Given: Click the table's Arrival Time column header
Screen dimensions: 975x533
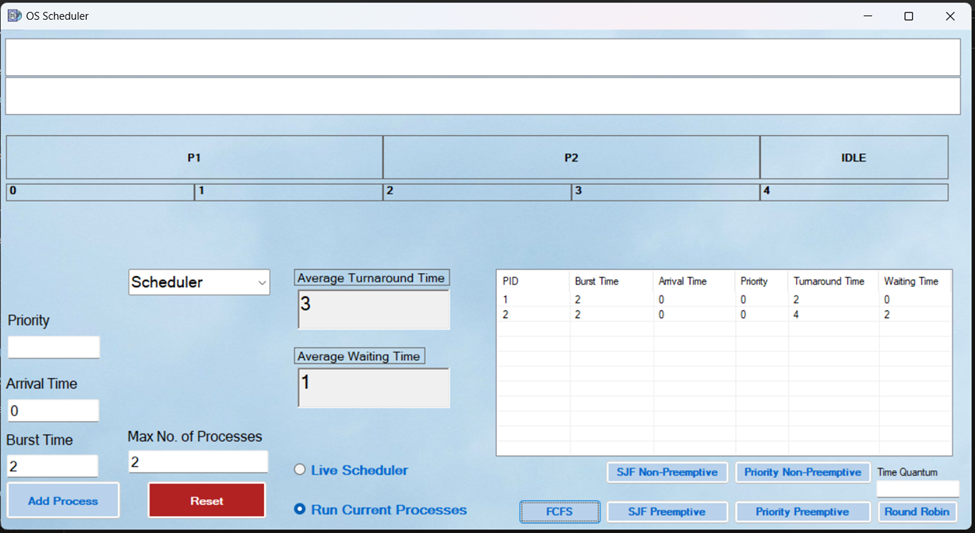Looking at the screenshot, I should [694, 281].
